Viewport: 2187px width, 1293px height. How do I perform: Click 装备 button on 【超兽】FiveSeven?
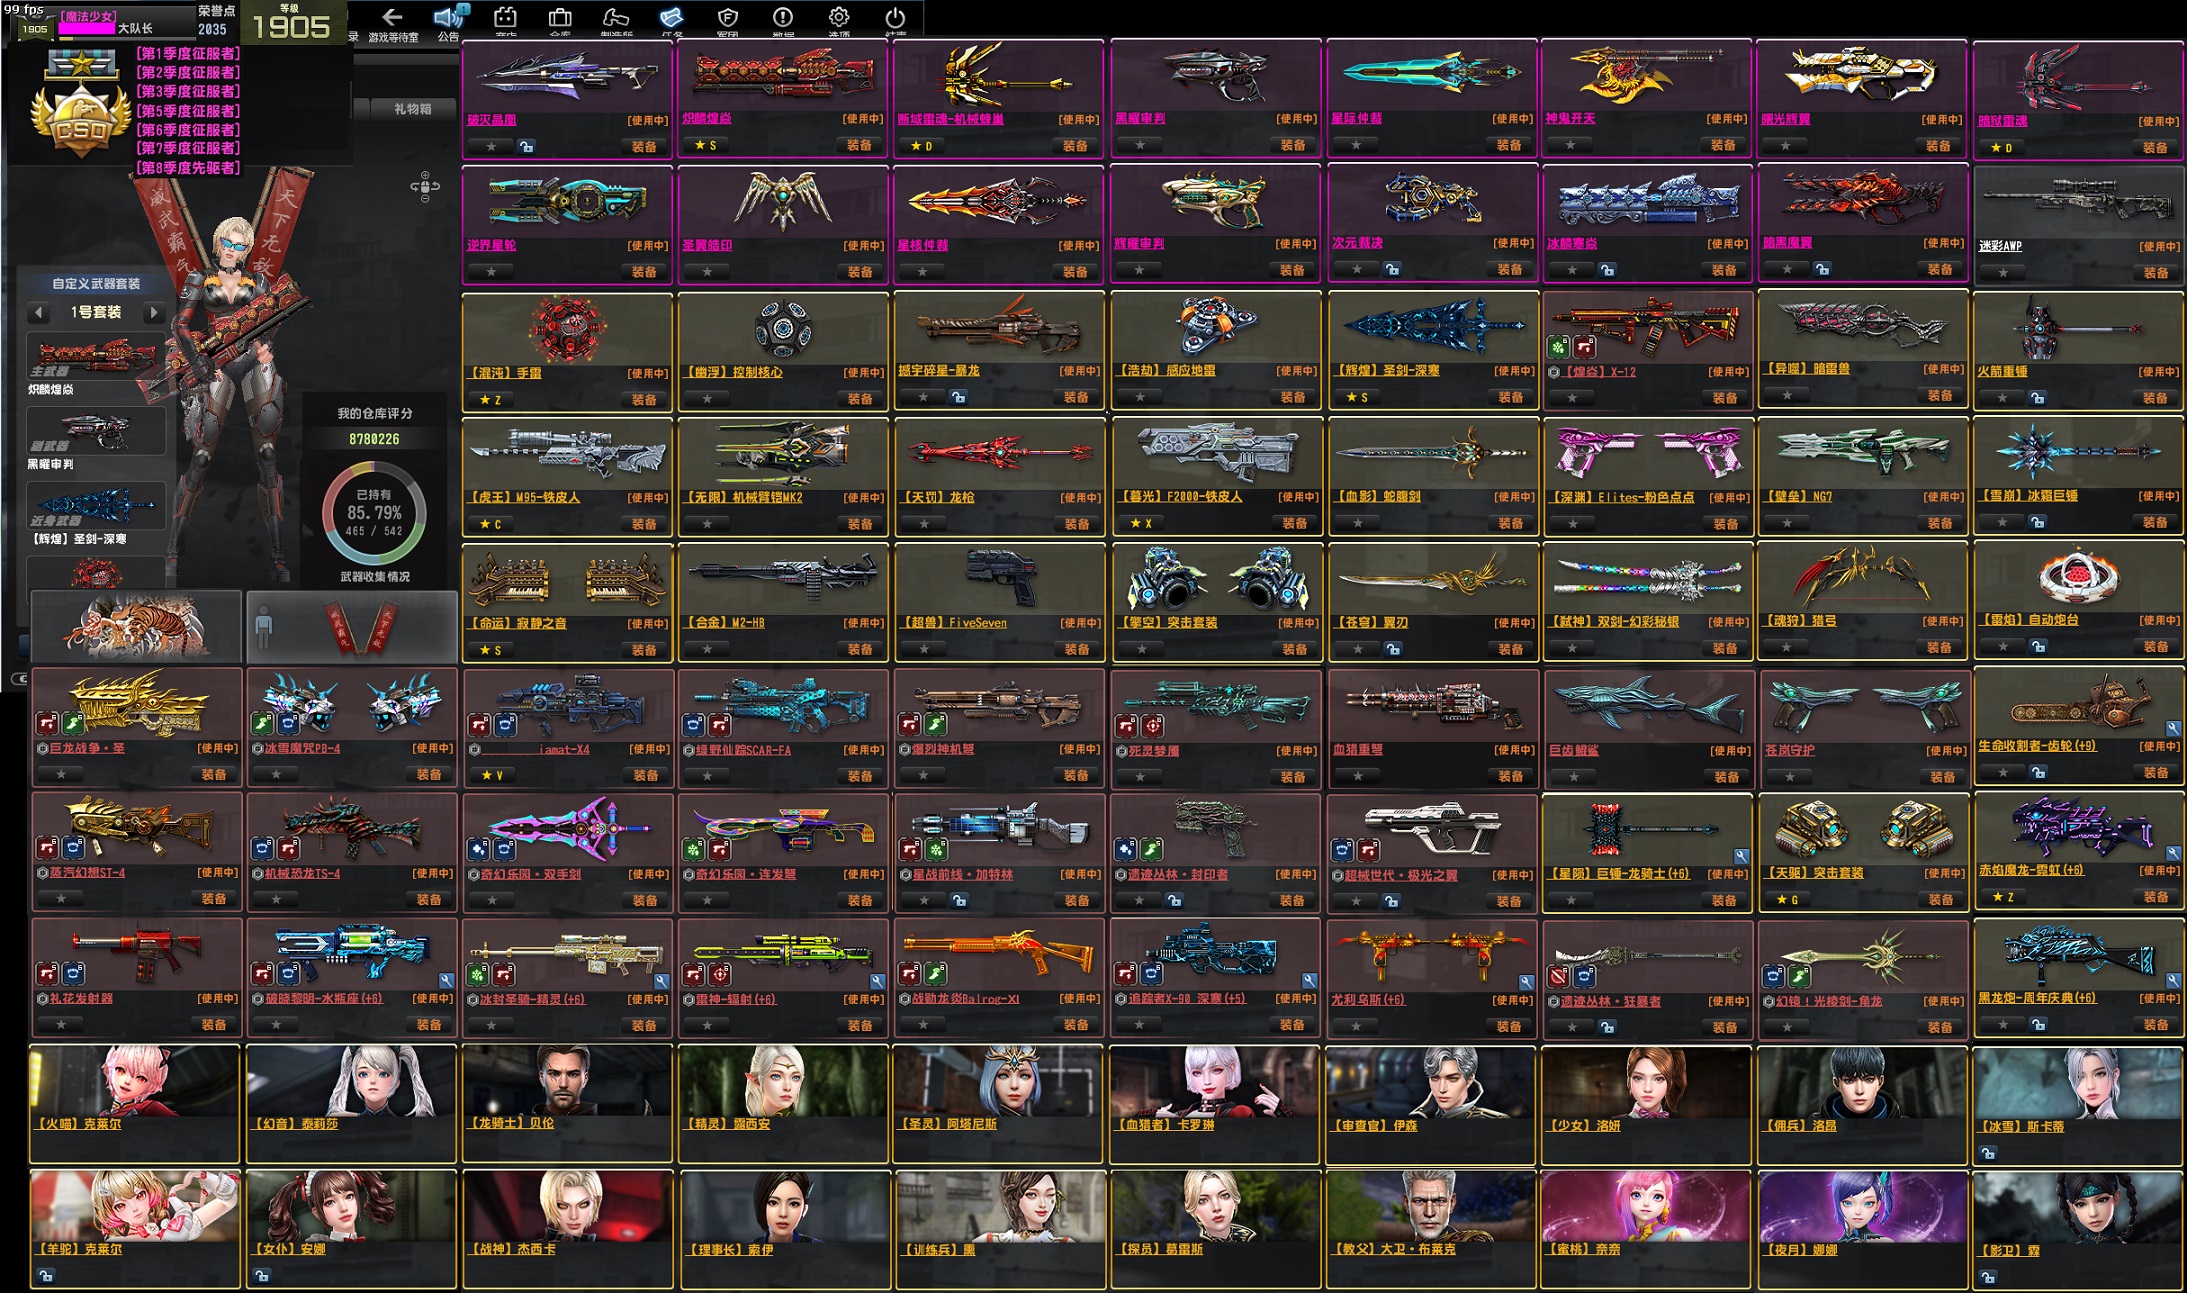coord(1076,648)
